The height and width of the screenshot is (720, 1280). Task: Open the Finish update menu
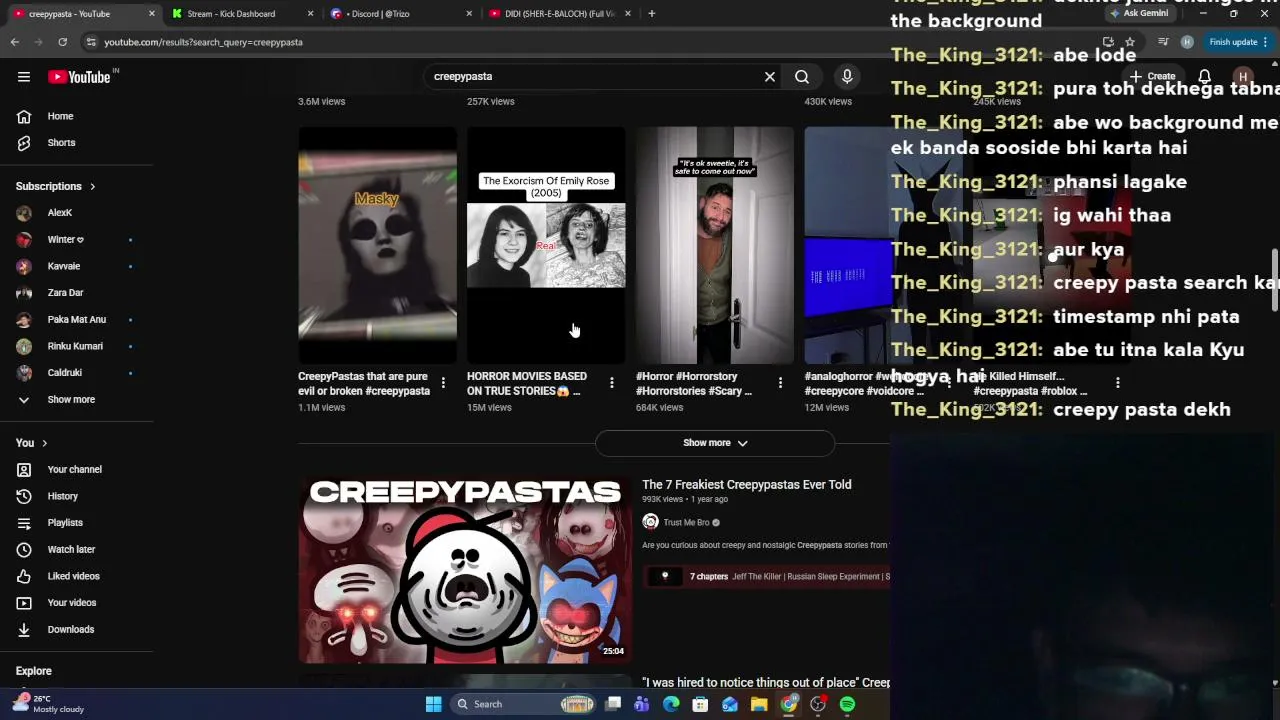(1239, 42)
